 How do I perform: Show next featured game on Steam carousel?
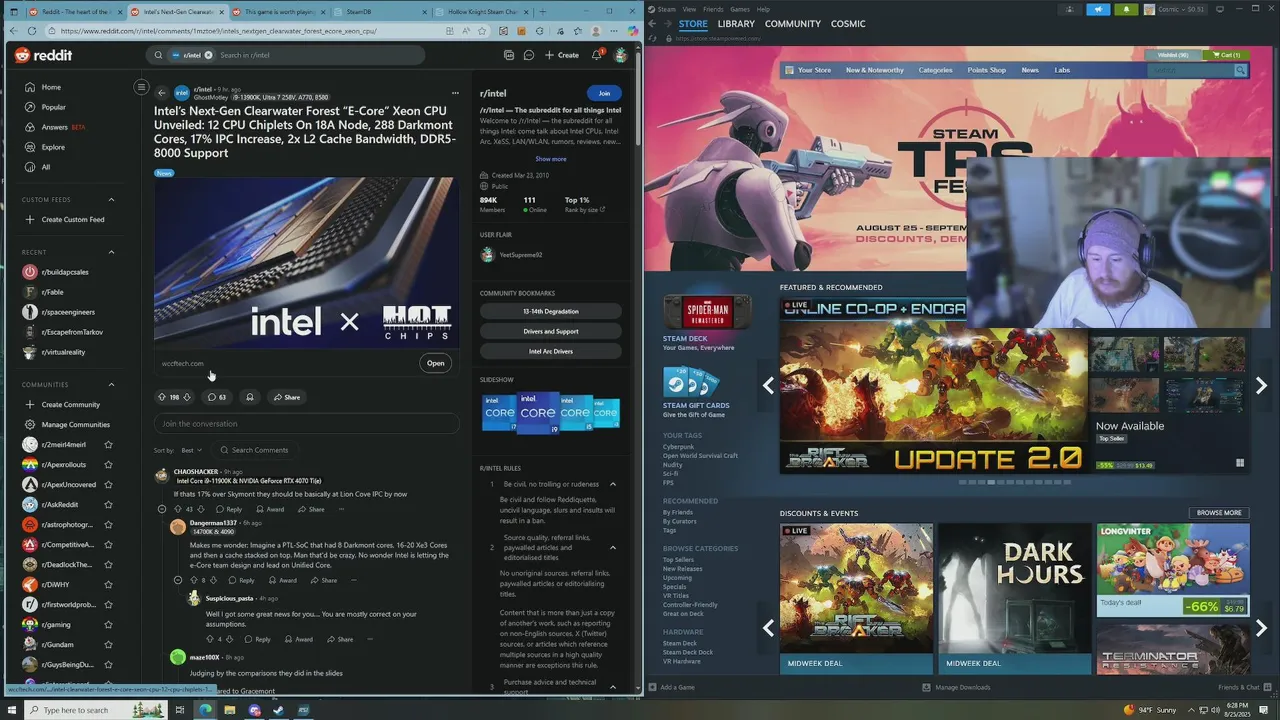[1261, 385]
